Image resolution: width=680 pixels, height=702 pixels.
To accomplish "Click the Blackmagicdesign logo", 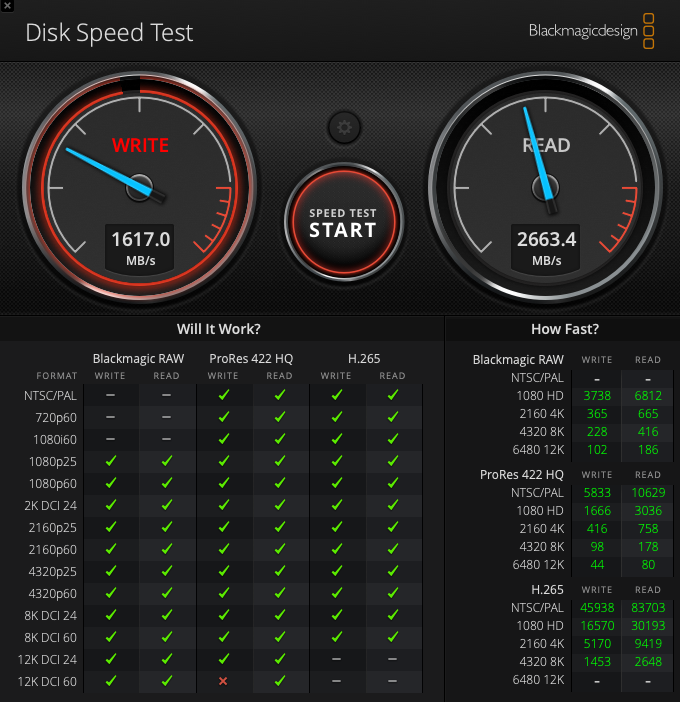I will [x=591, y=31].
